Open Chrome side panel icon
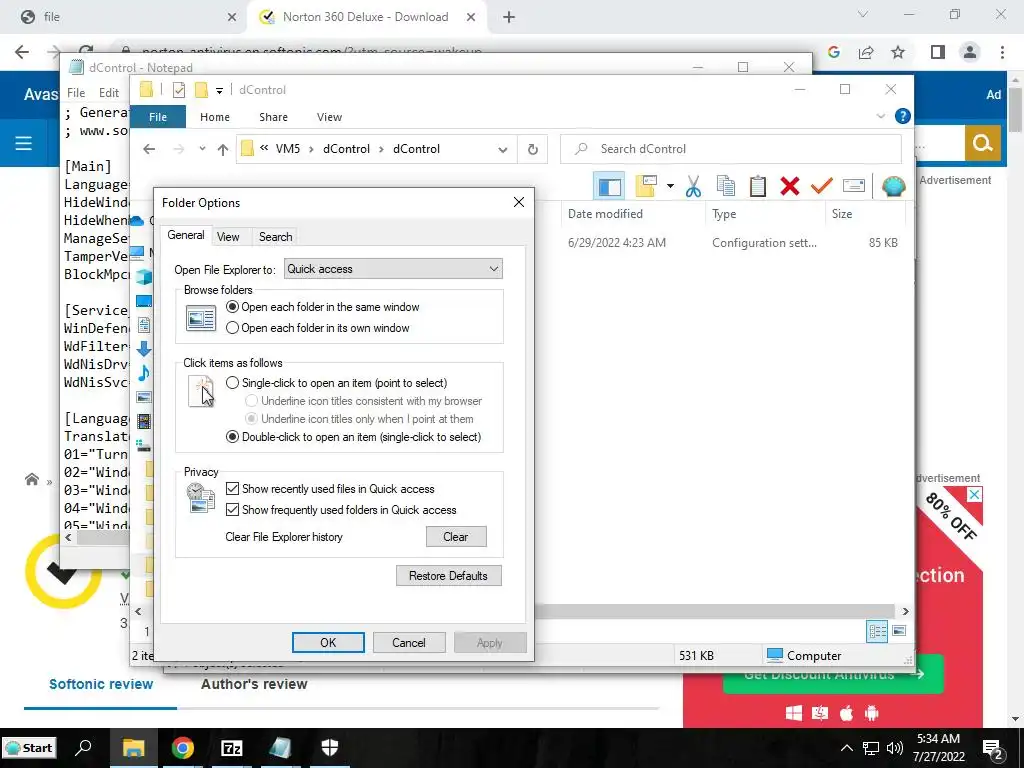 coord(938,52)
